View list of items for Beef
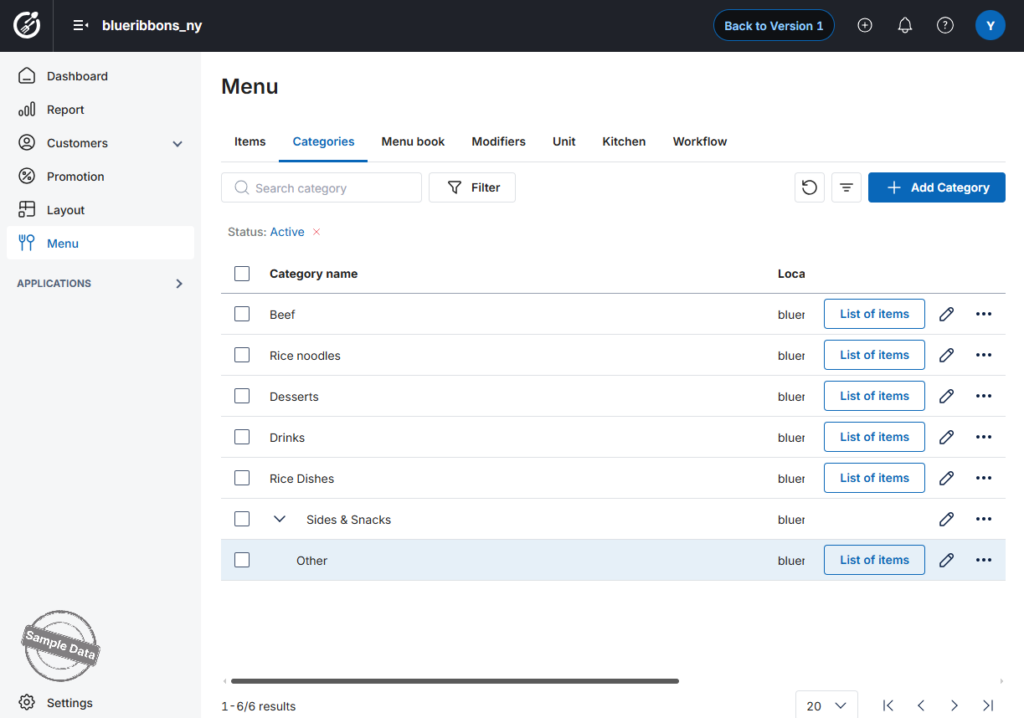The width and height of the screenshot is (1024, 718). pos(874,314)
